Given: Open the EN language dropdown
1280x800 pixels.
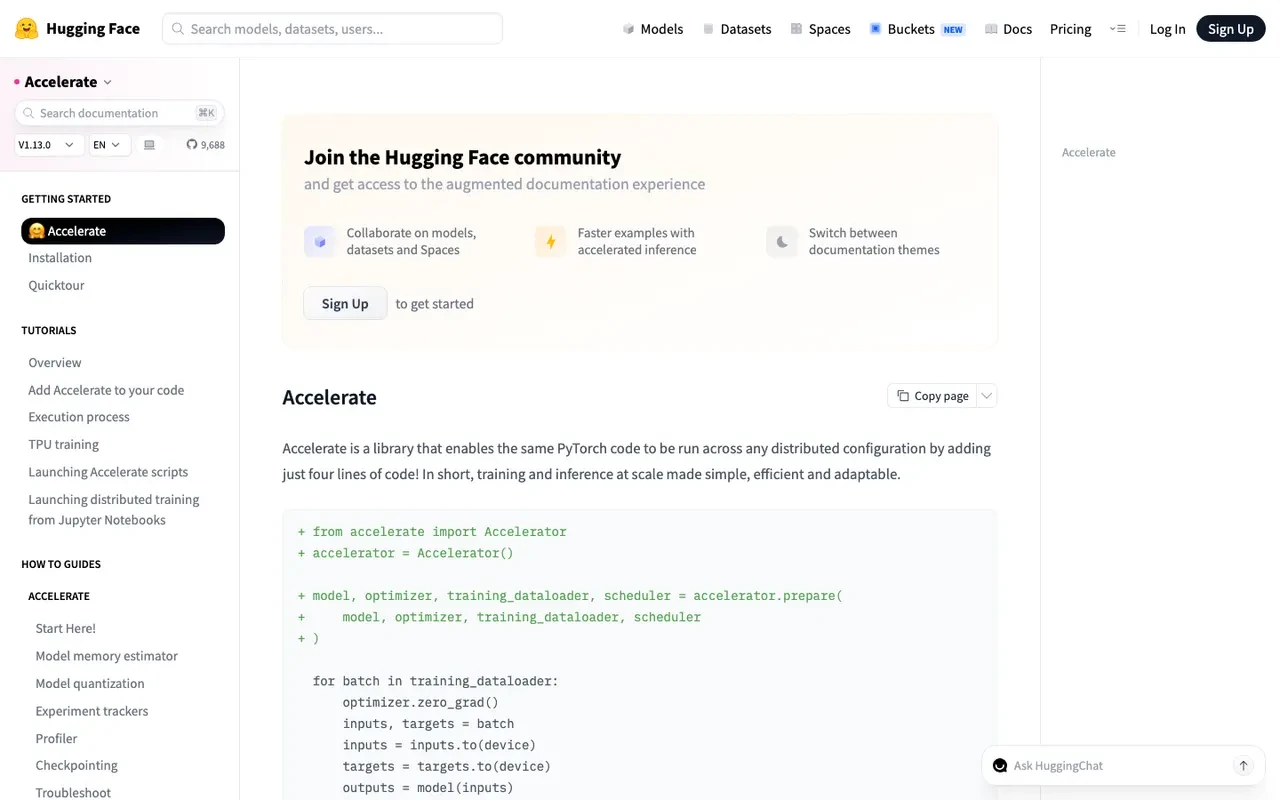Looking at the screenshot, I should 109,145.
